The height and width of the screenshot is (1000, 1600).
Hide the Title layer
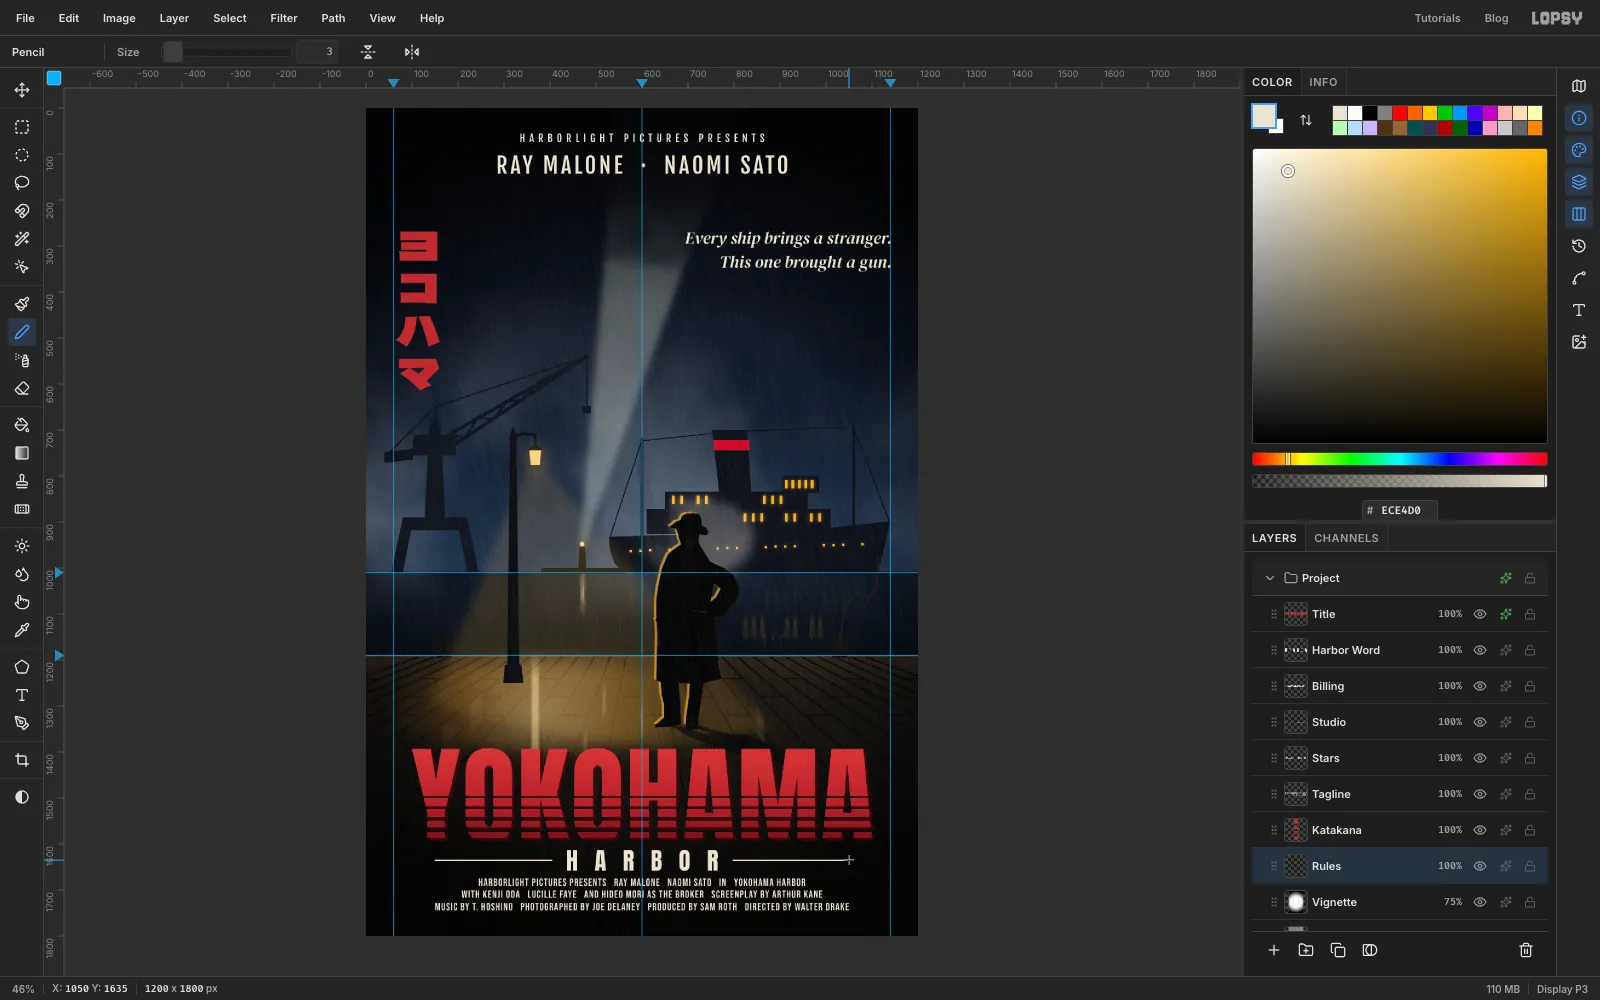1480,614
